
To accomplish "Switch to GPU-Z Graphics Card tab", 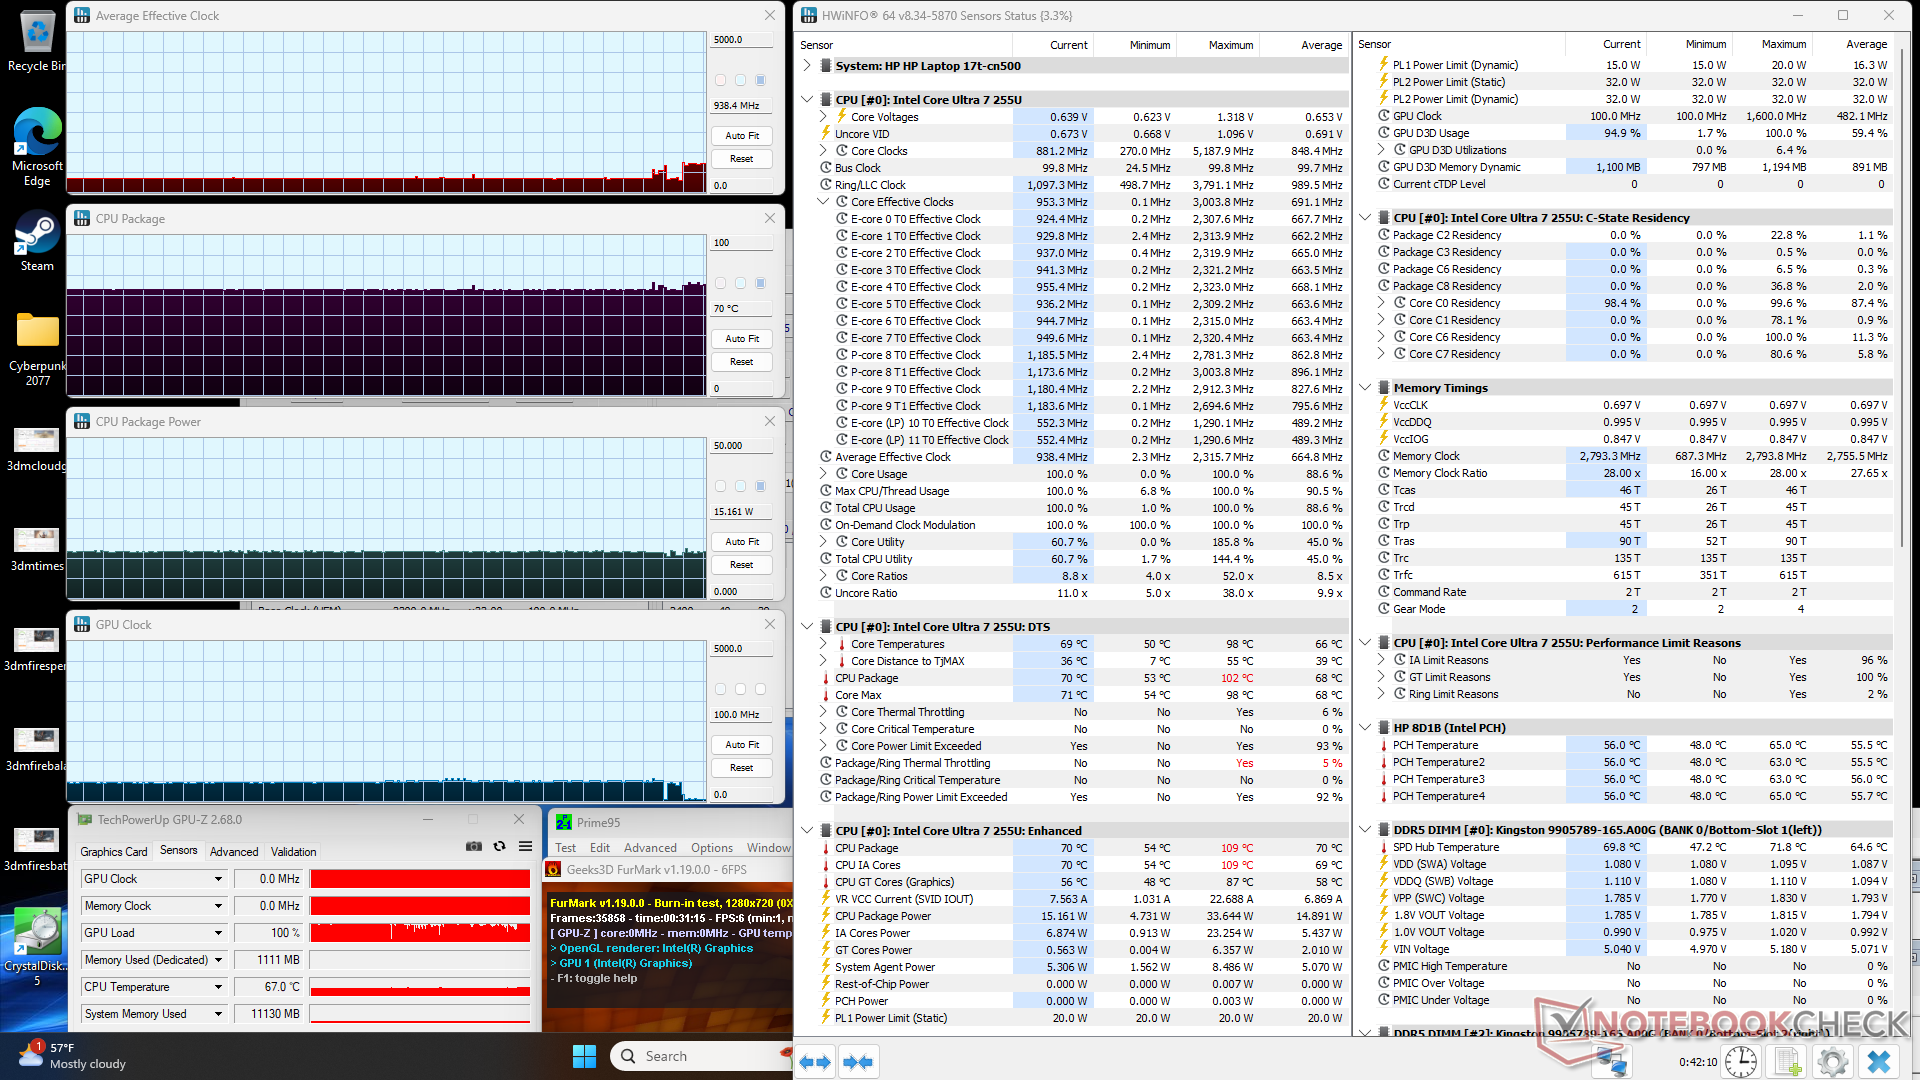I will click(x=114, y=852).
